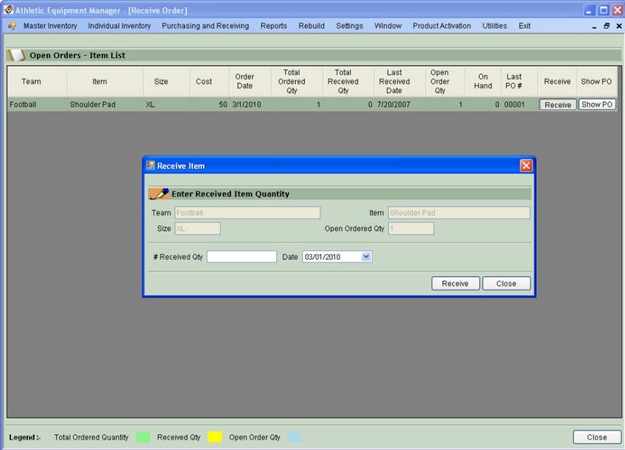The height and width of the screenshot is (450, 625).
Task: Click the disabled Open Ordered Qty field
Action: (x=411, y=228)
